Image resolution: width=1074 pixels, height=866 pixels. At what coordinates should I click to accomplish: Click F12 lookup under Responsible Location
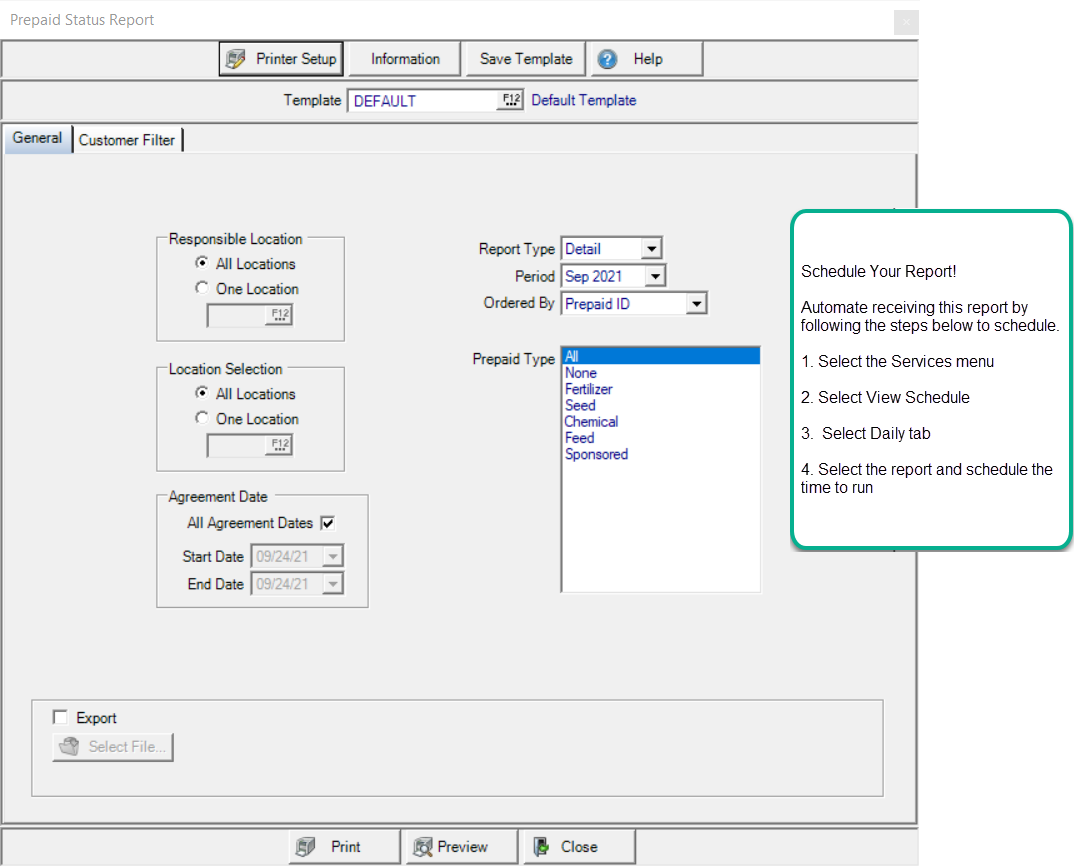point(280,316)
